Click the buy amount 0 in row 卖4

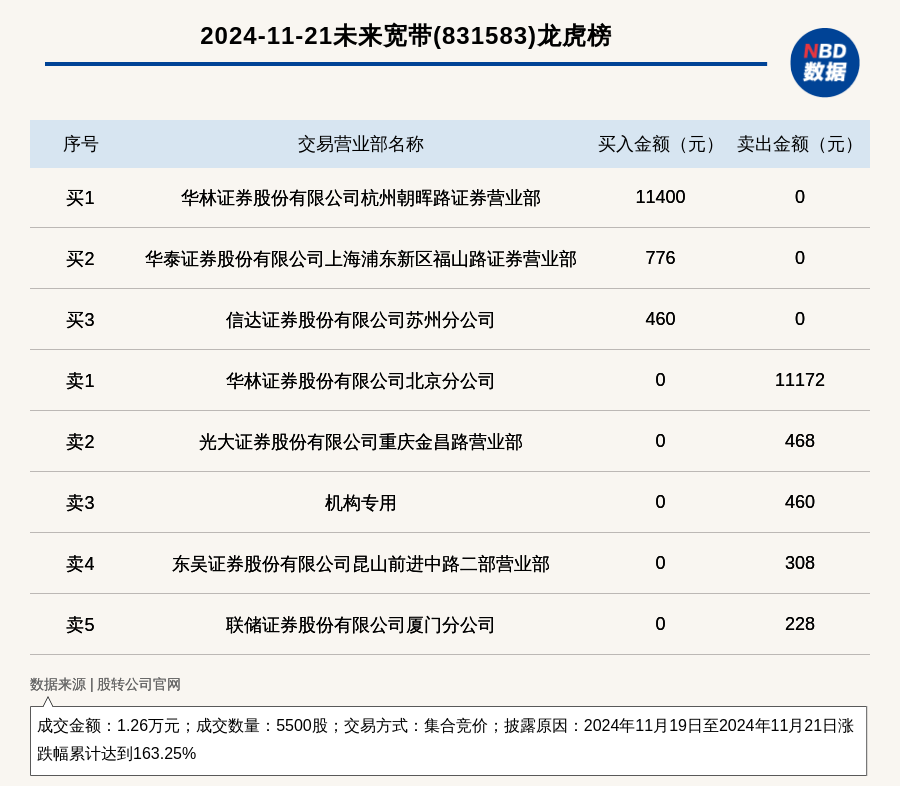660,562
